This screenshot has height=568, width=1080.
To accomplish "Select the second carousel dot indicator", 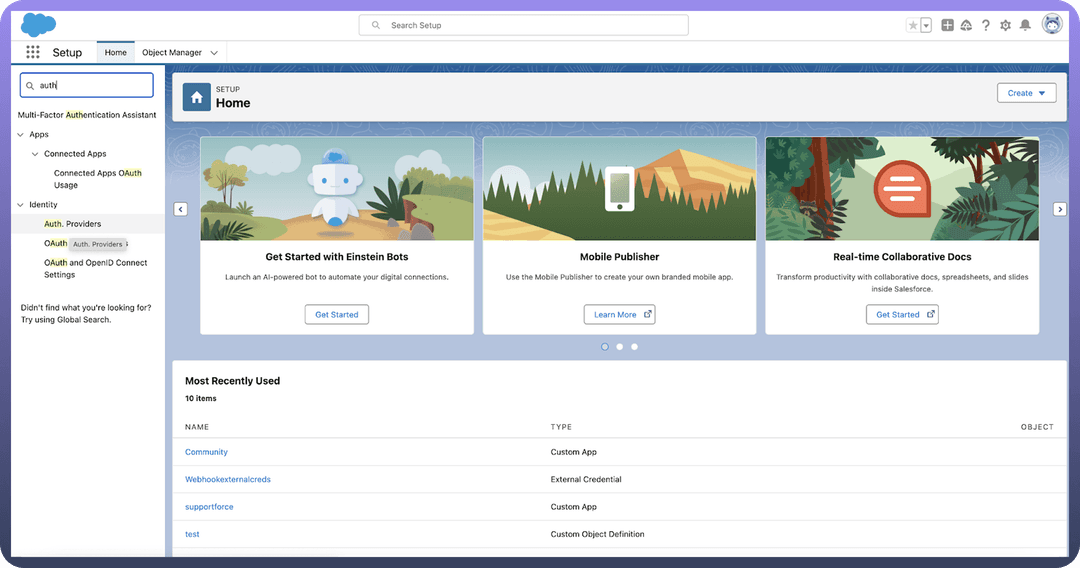I will point(620,347).
